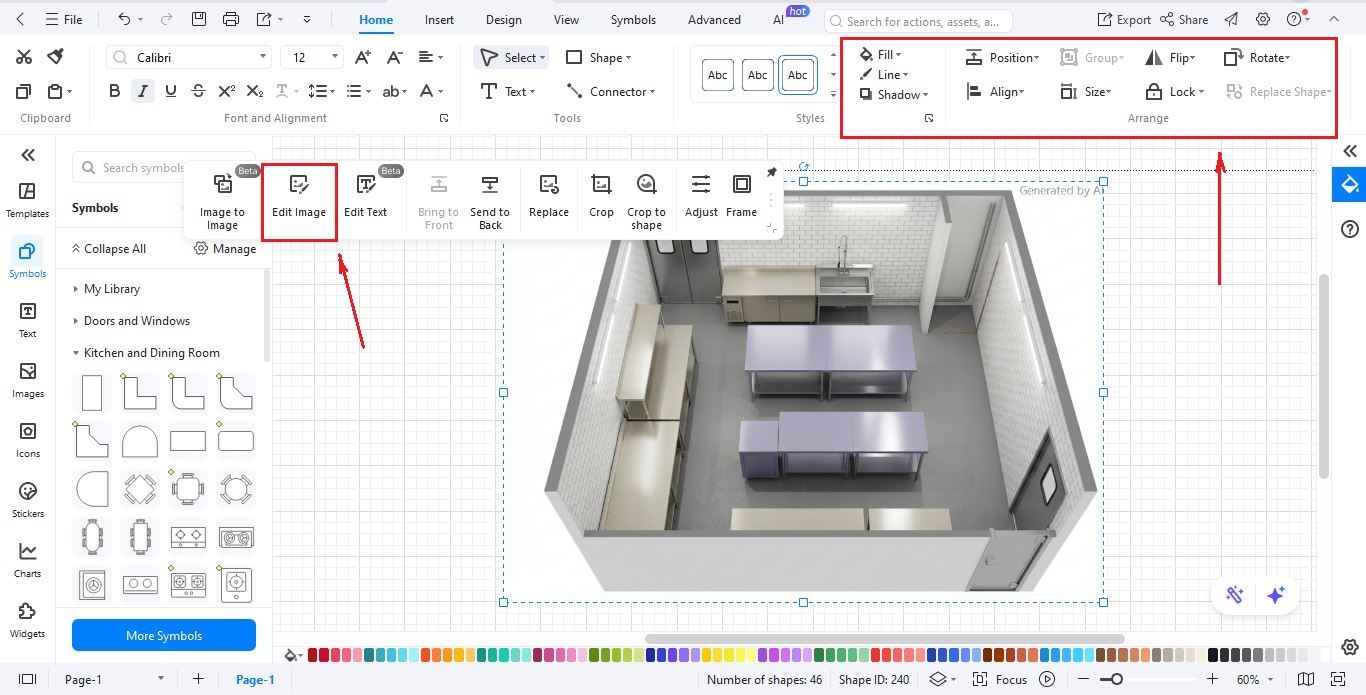Viewport: 1366px width, 695px height.
Task: Toggle bold formatting
Action: [x=114, y=90]
